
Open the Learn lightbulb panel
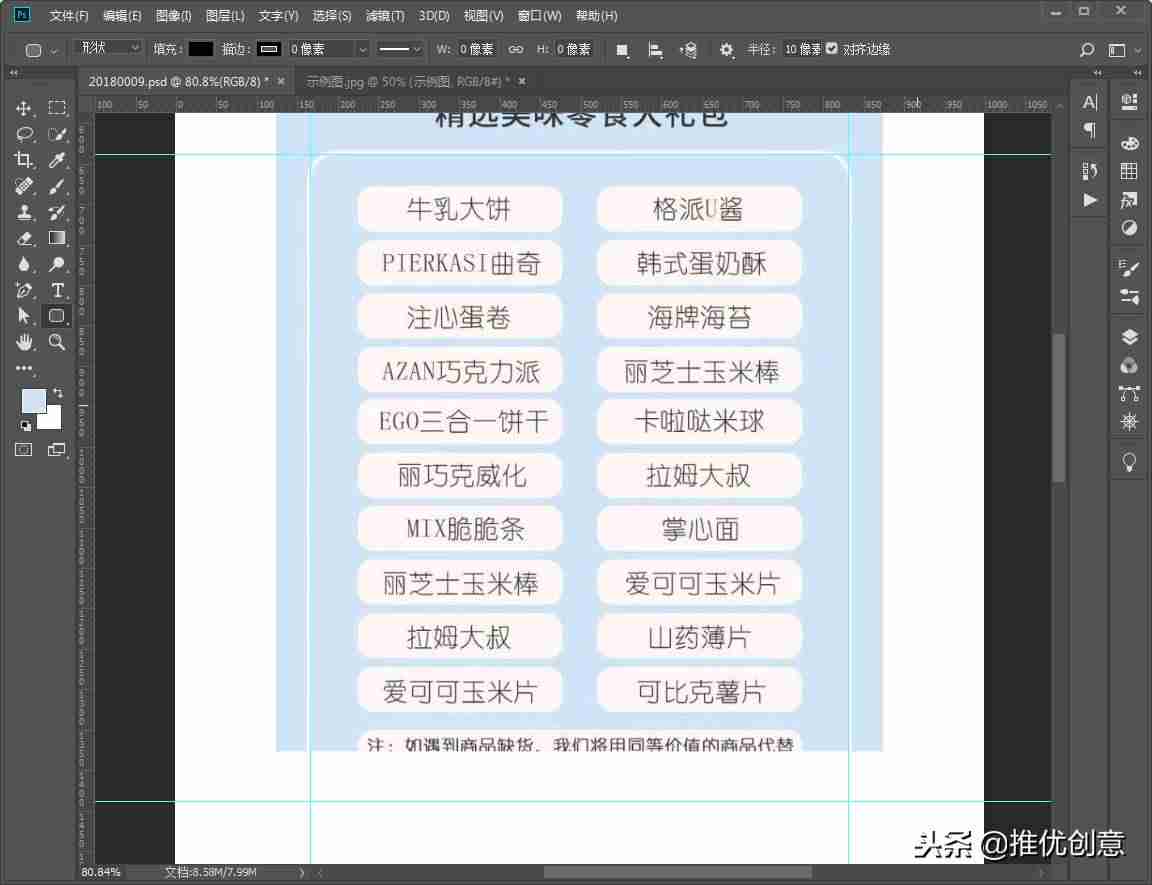click(1129, 461)
